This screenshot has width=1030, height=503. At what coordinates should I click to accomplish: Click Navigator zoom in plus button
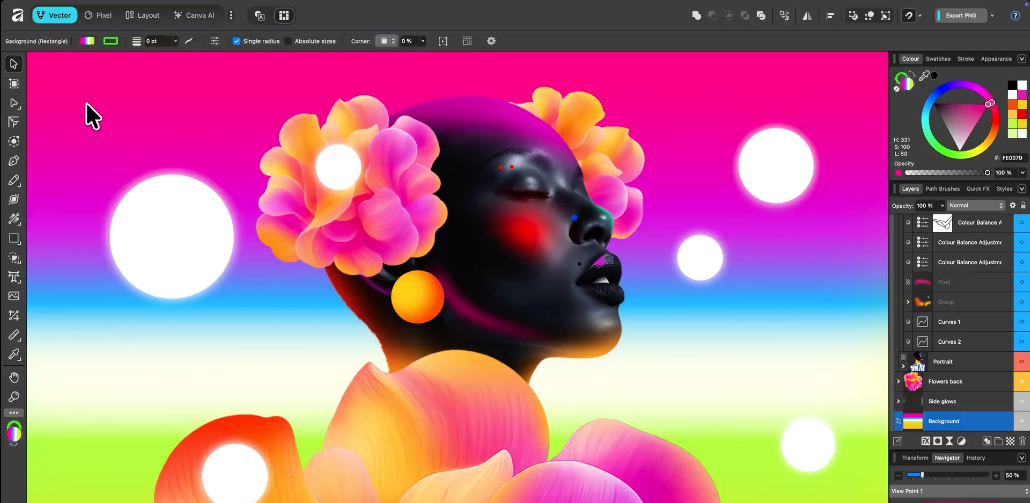coord(996,475)
